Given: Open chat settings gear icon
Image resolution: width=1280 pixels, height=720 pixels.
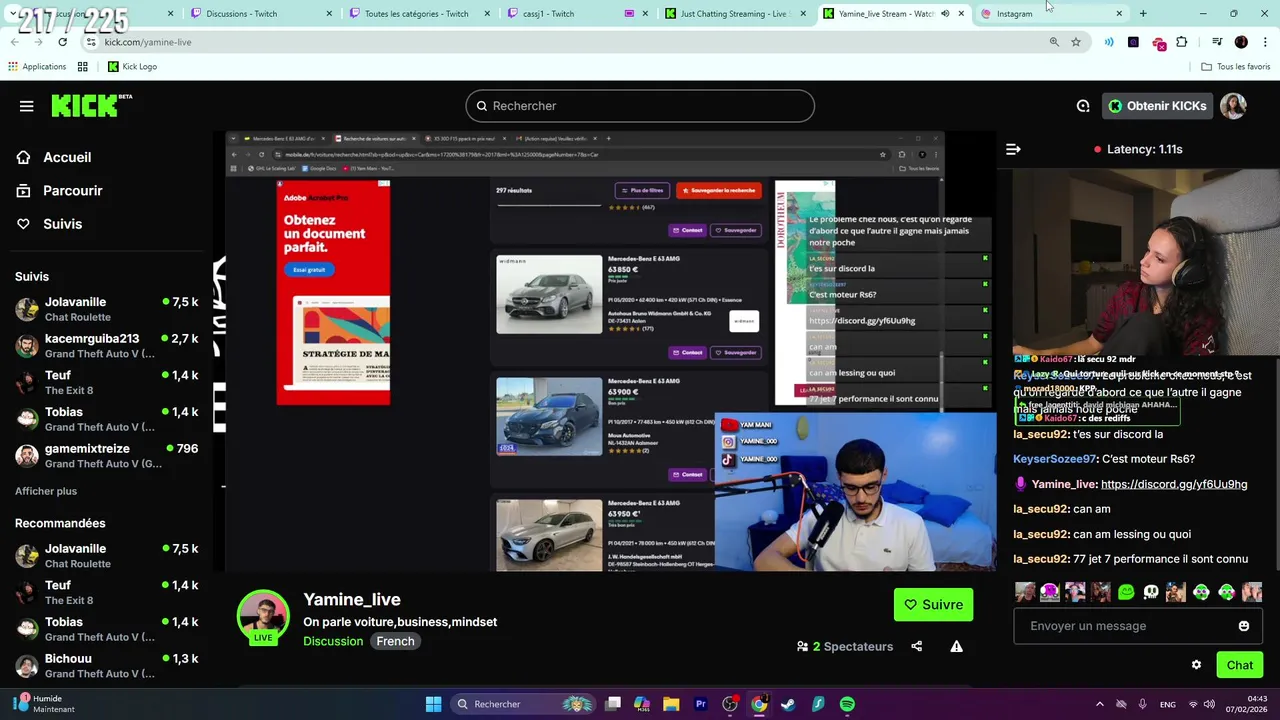Looking at the screenshot, I should [1196, 665].
